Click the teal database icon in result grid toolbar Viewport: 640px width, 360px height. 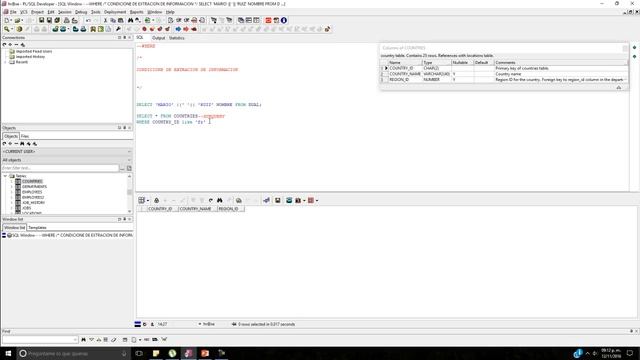click(289, 200)
